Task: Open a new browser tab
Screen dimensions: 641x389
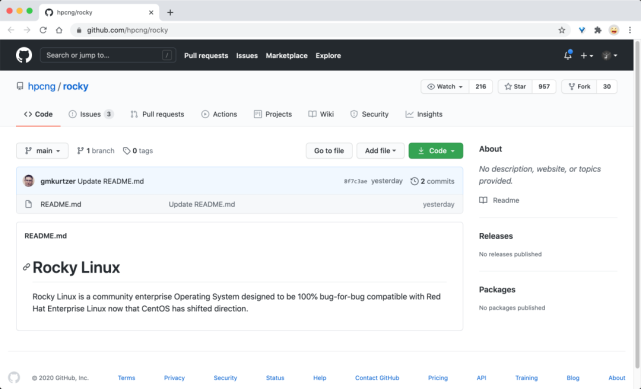Action: pyautogui.click(x=170, y=12)
